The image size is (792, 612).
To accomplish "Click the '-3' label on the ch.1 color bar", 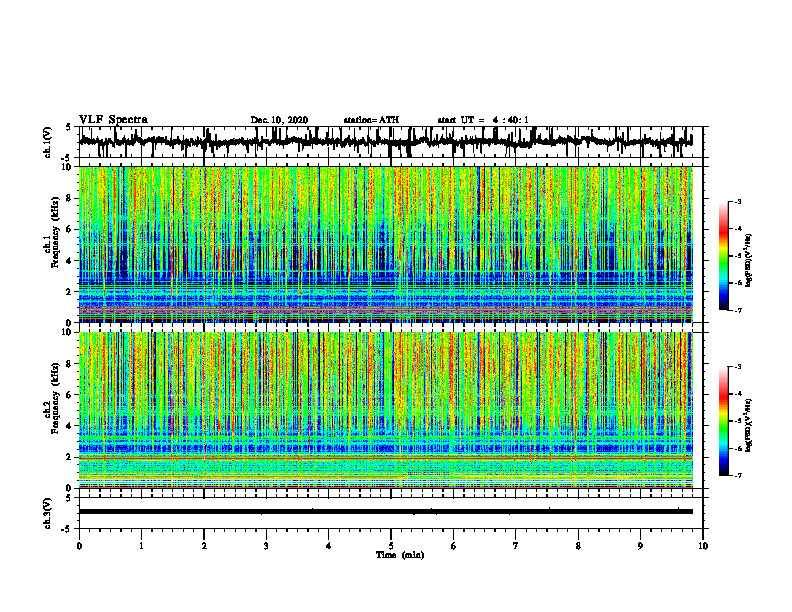I will 737,202.
